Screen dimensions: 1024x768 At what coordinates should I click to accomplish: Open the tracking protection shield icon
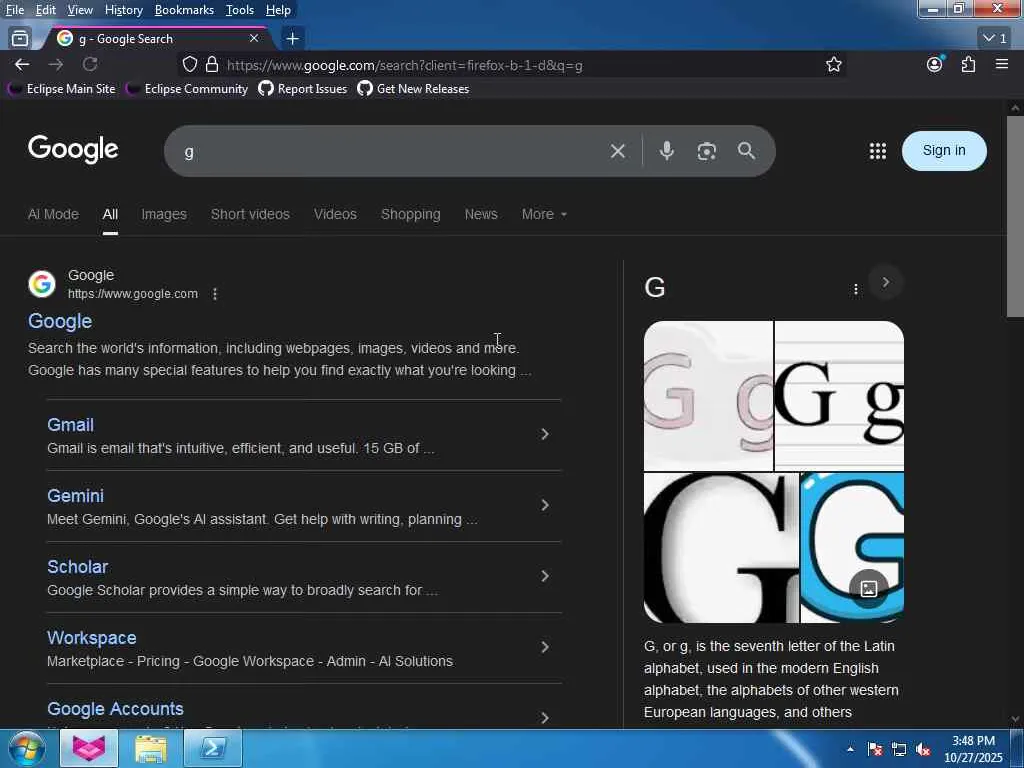189,64
